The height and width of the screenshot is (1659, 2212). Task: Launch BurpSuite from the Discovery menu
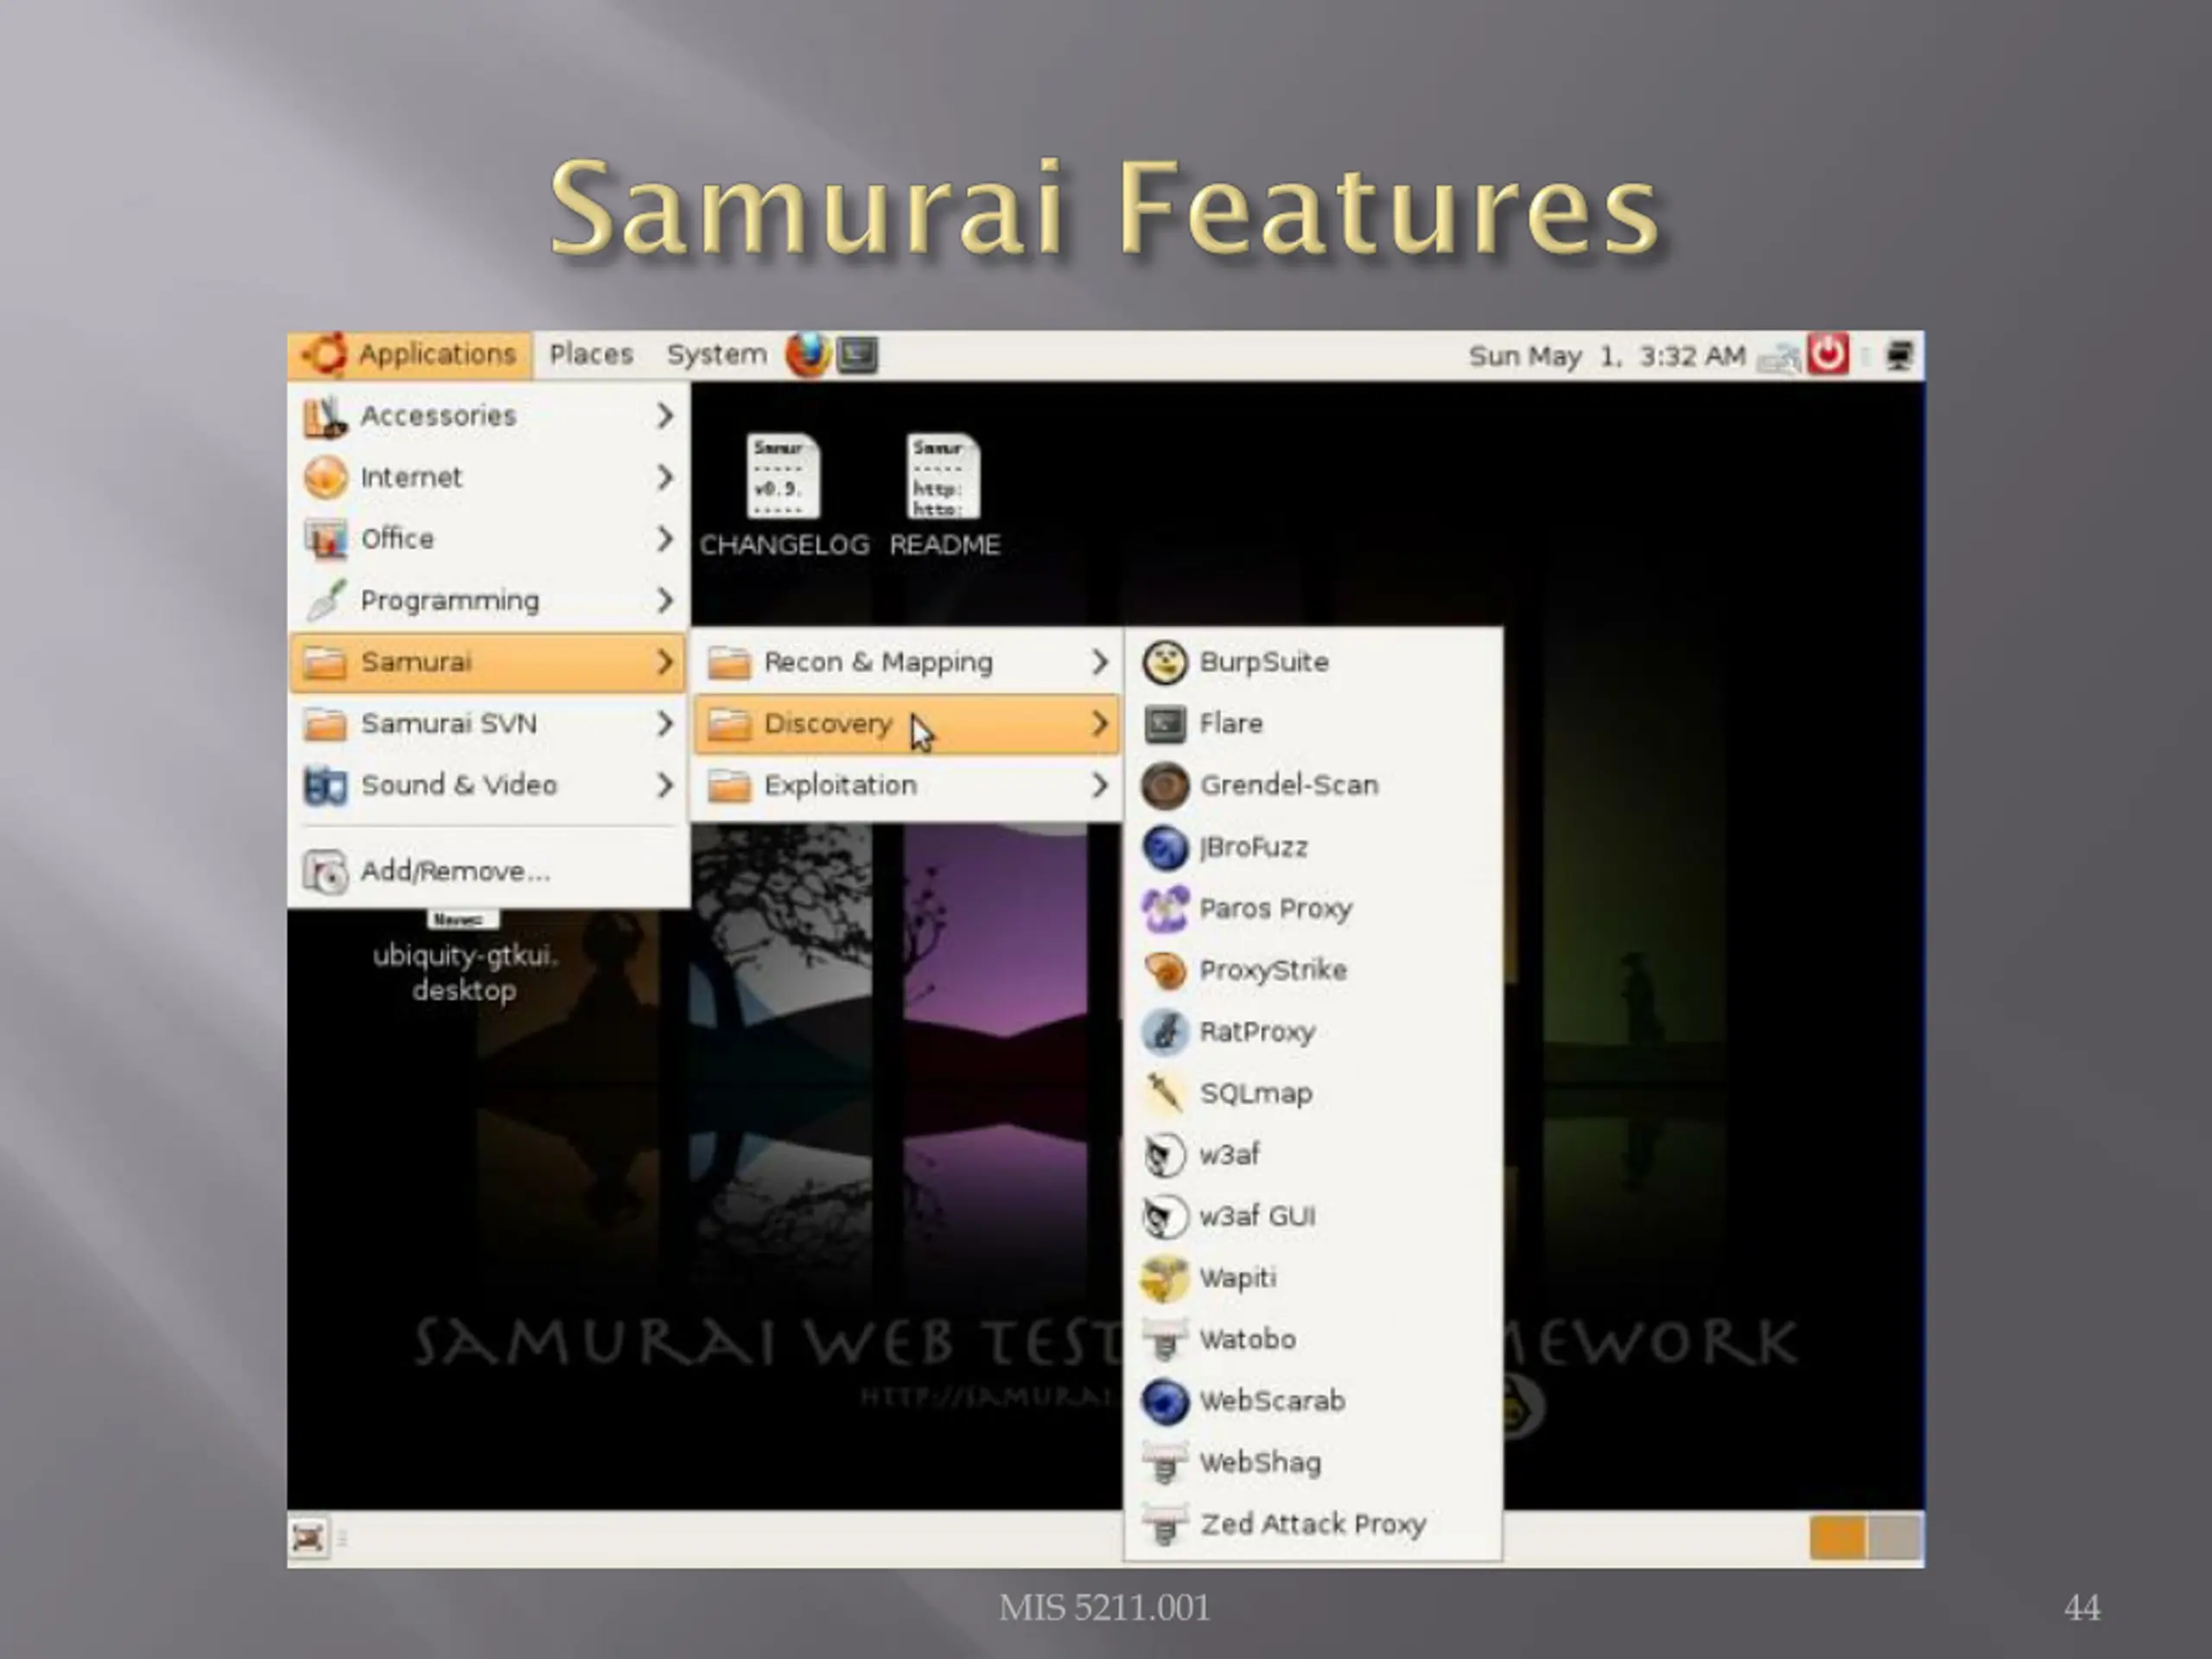[x=1312, y=662]
